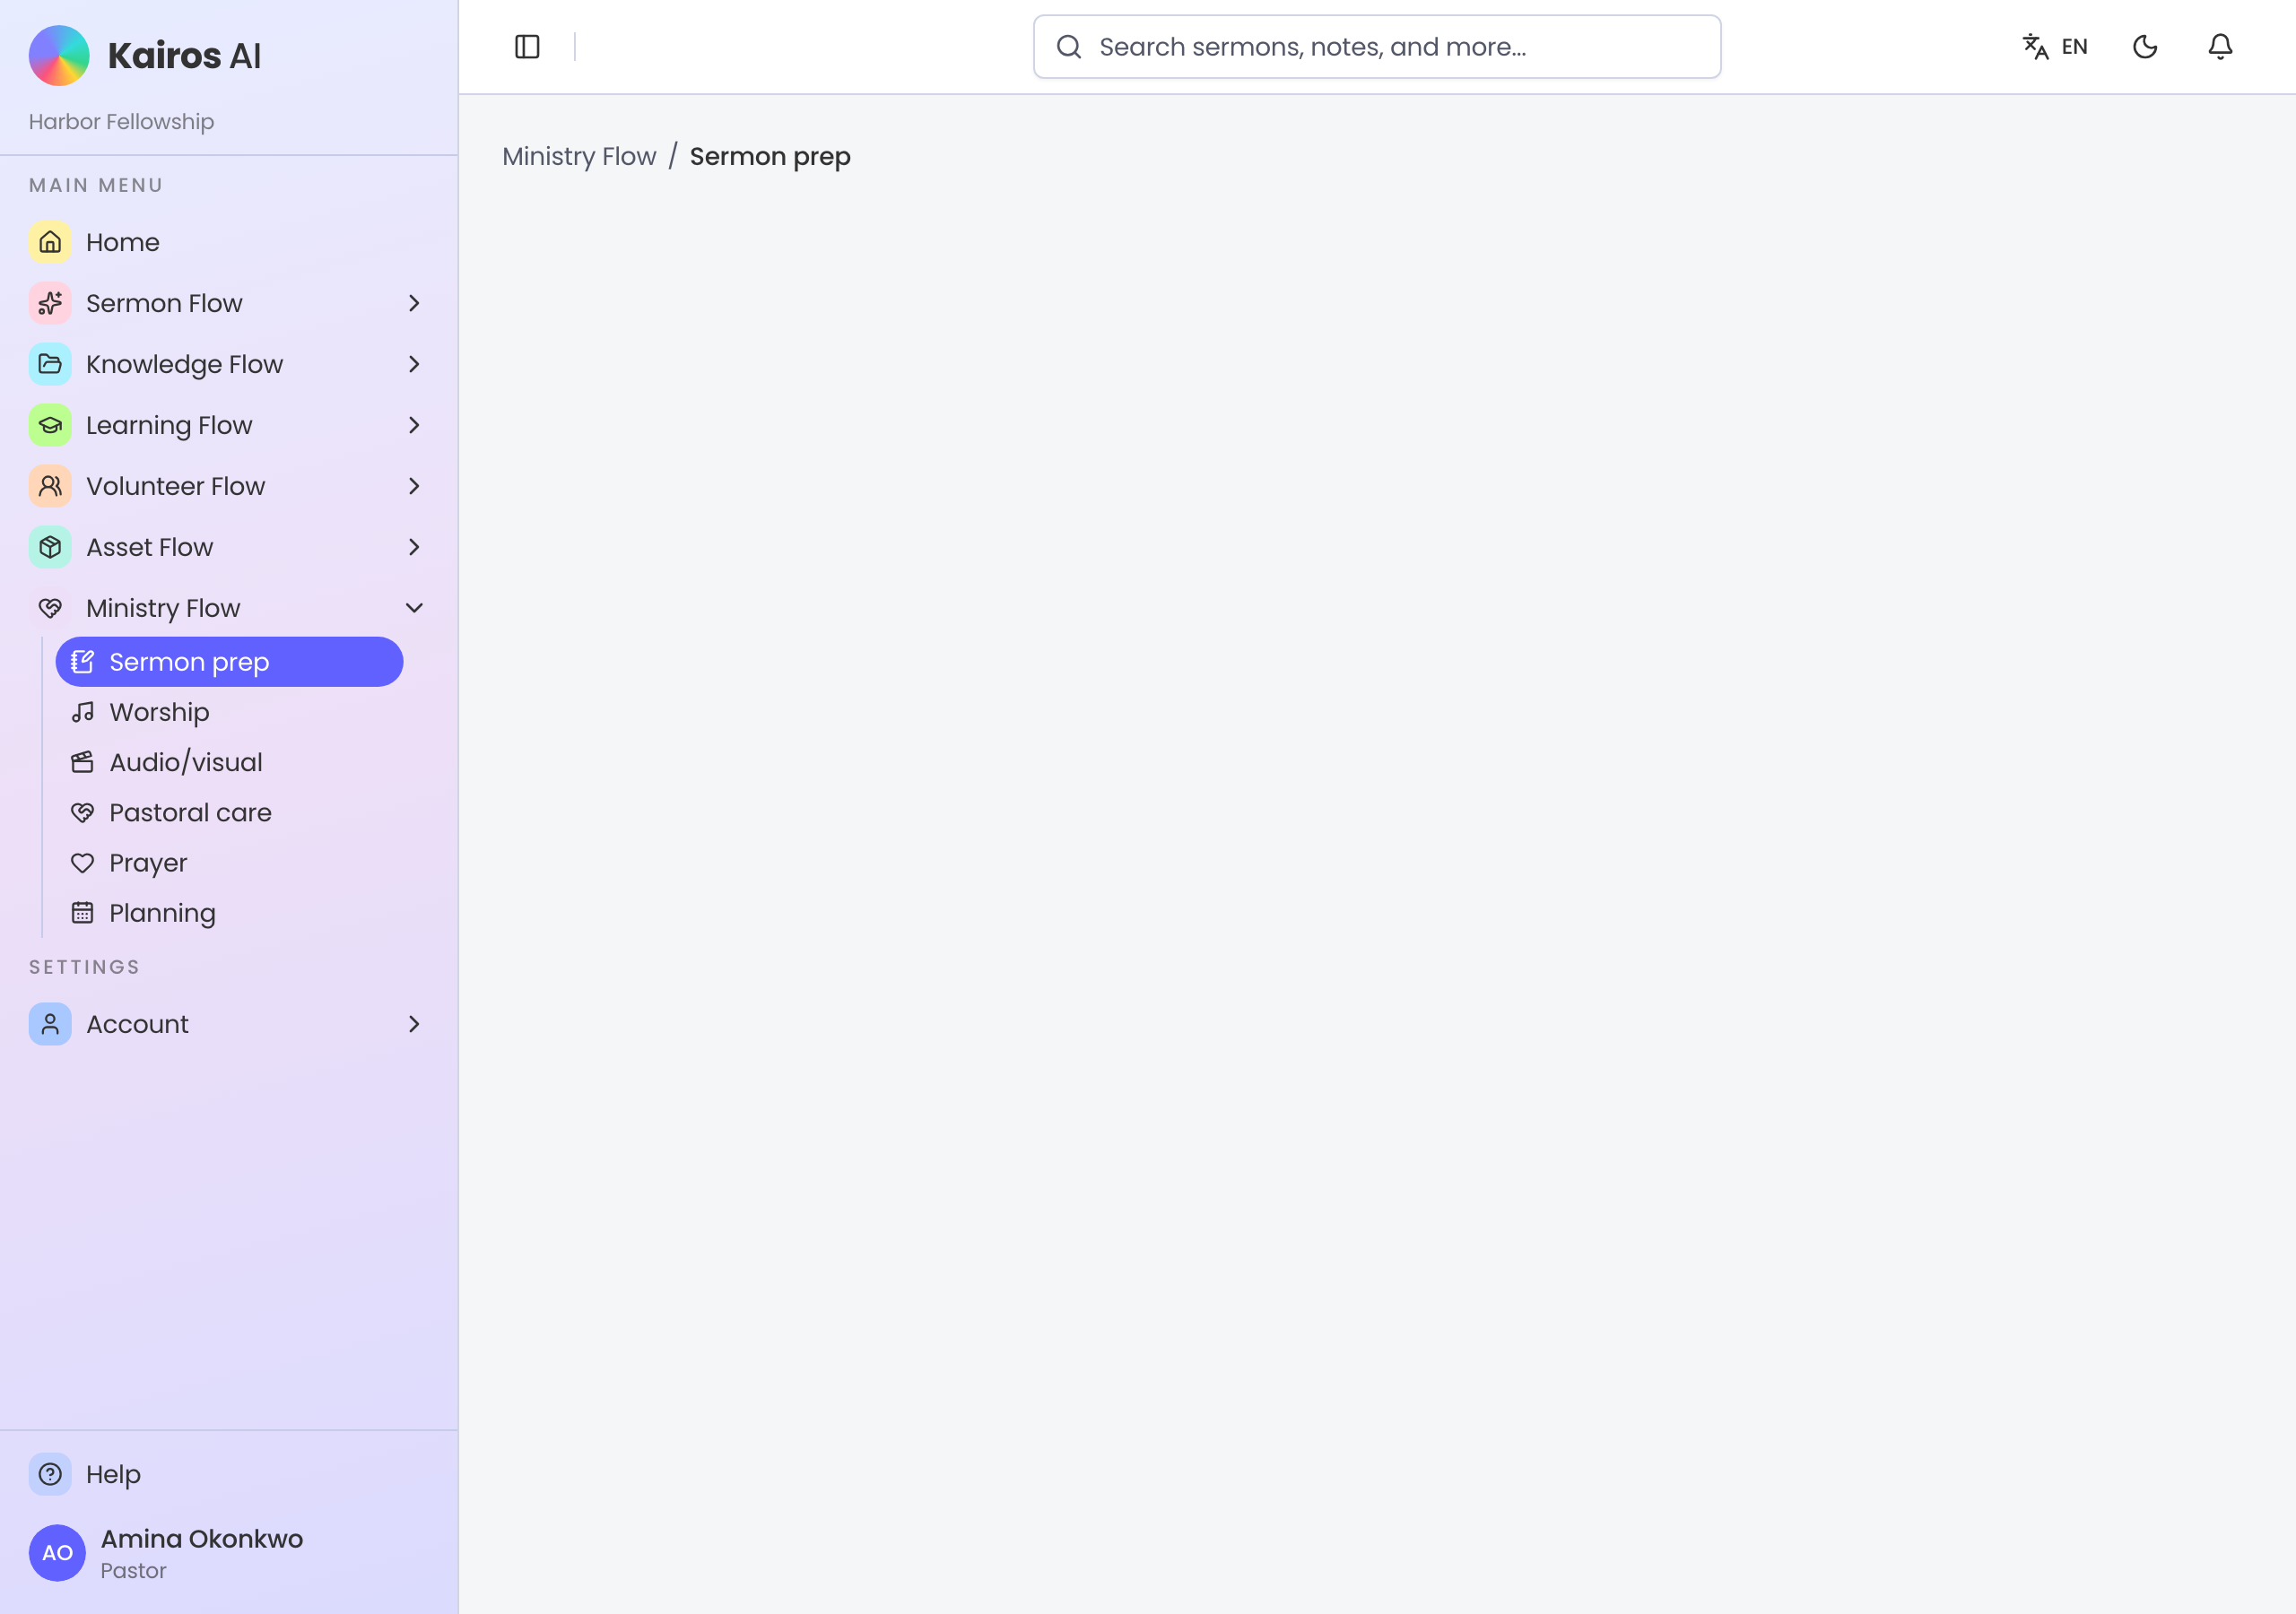Click the Ministry Flow handshake heart icon
2296x1614 pixels.
(50, 608)
